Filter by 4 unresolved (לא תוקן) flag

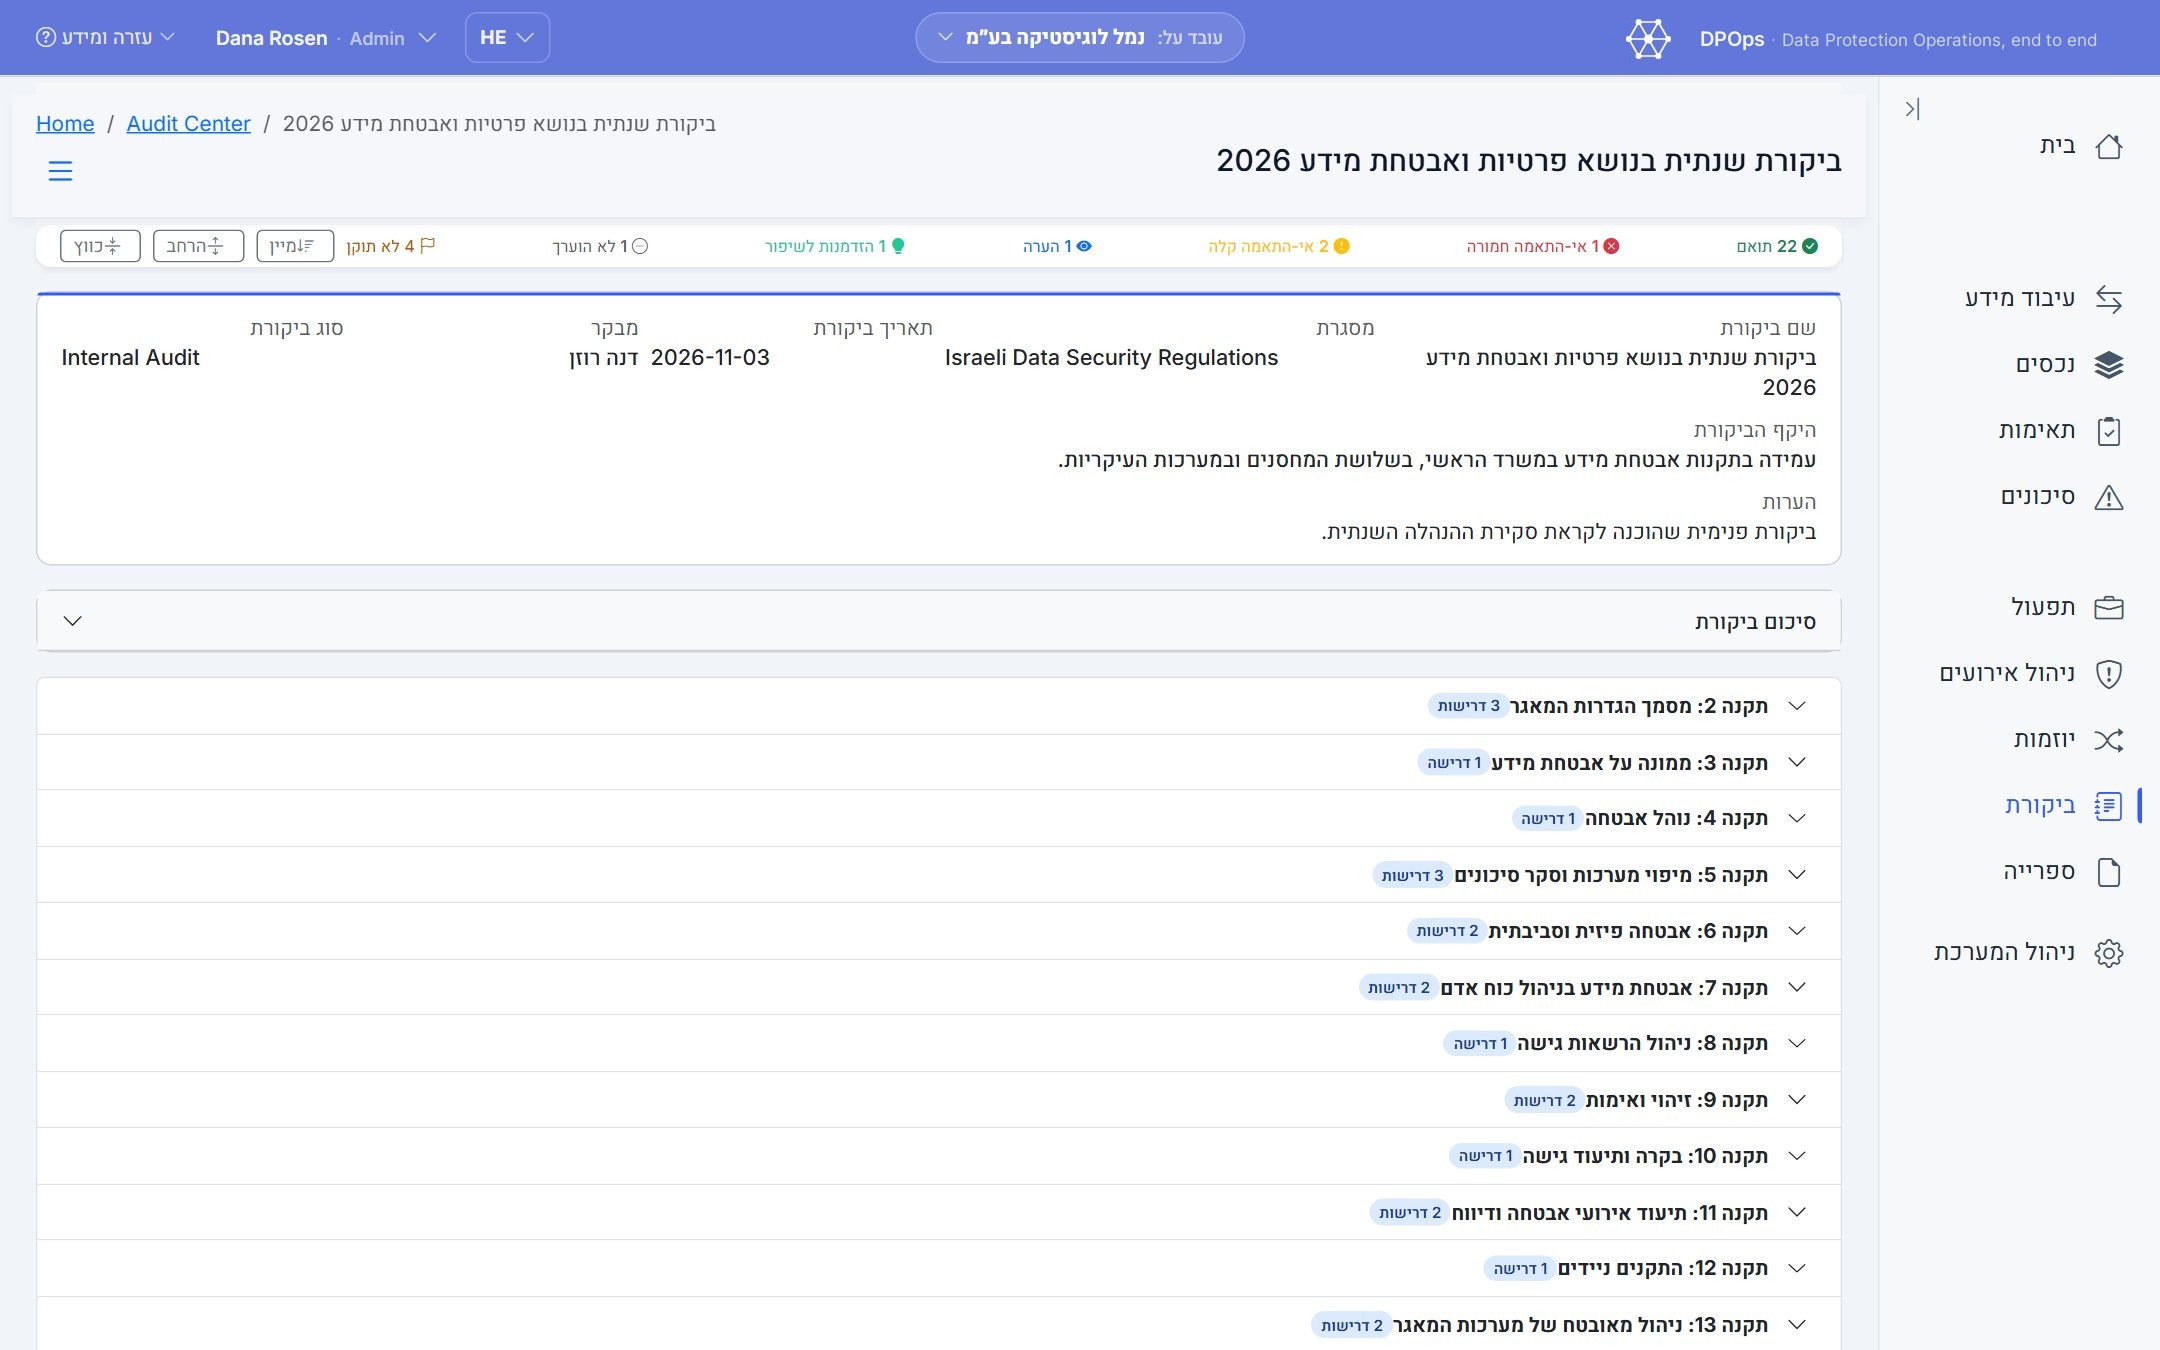(390, 246)
